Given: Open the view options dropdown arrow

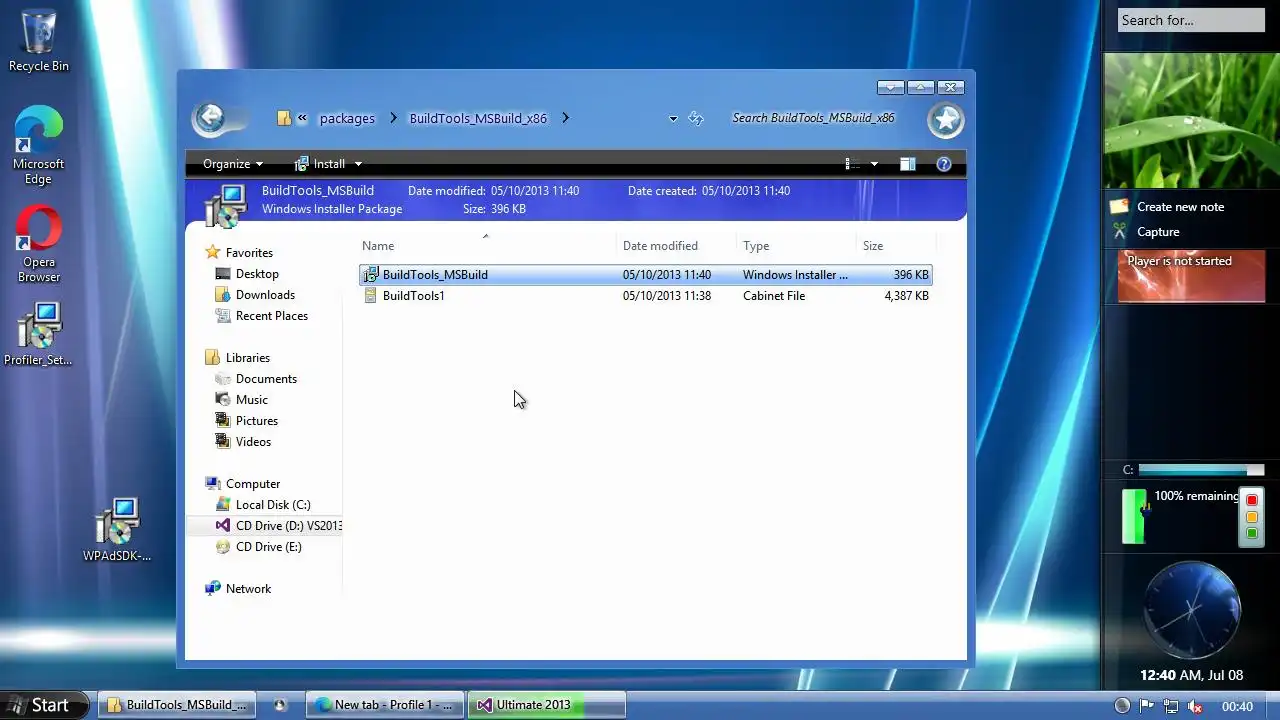Looking at the screenshot, I should 874,164.
